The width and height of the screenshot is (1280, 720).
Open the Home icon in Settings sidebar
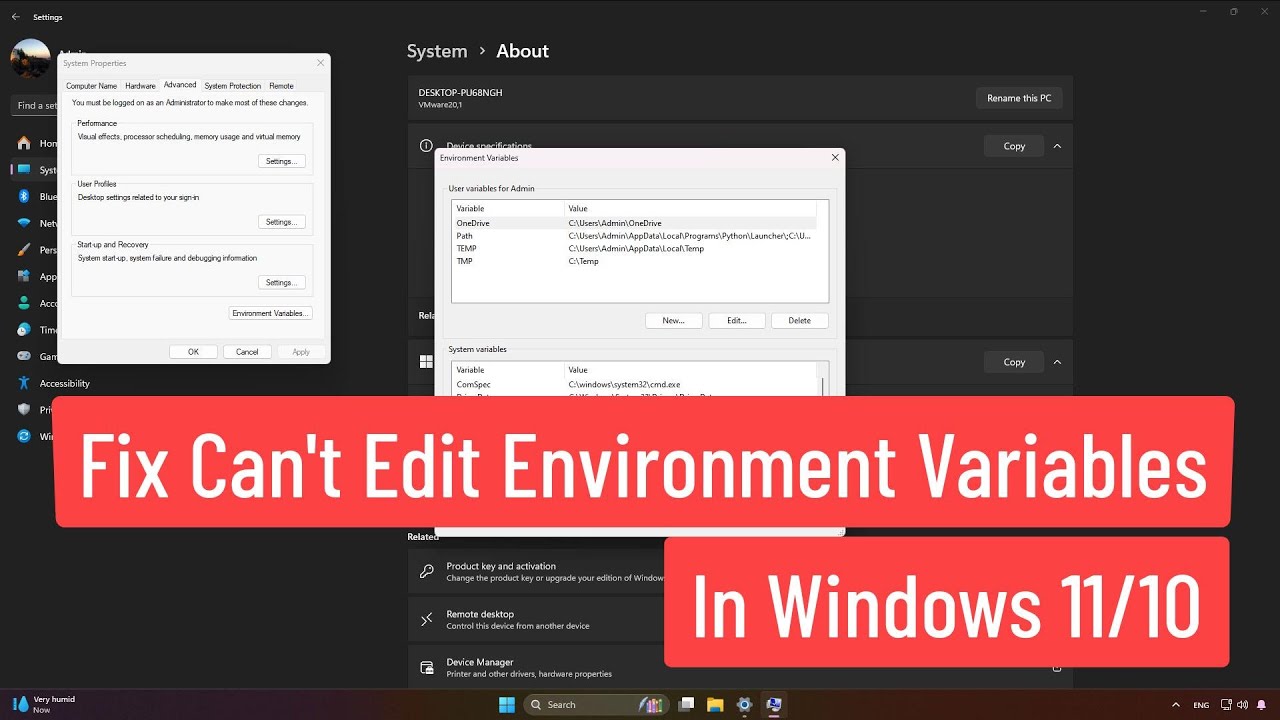click(24, 143)
